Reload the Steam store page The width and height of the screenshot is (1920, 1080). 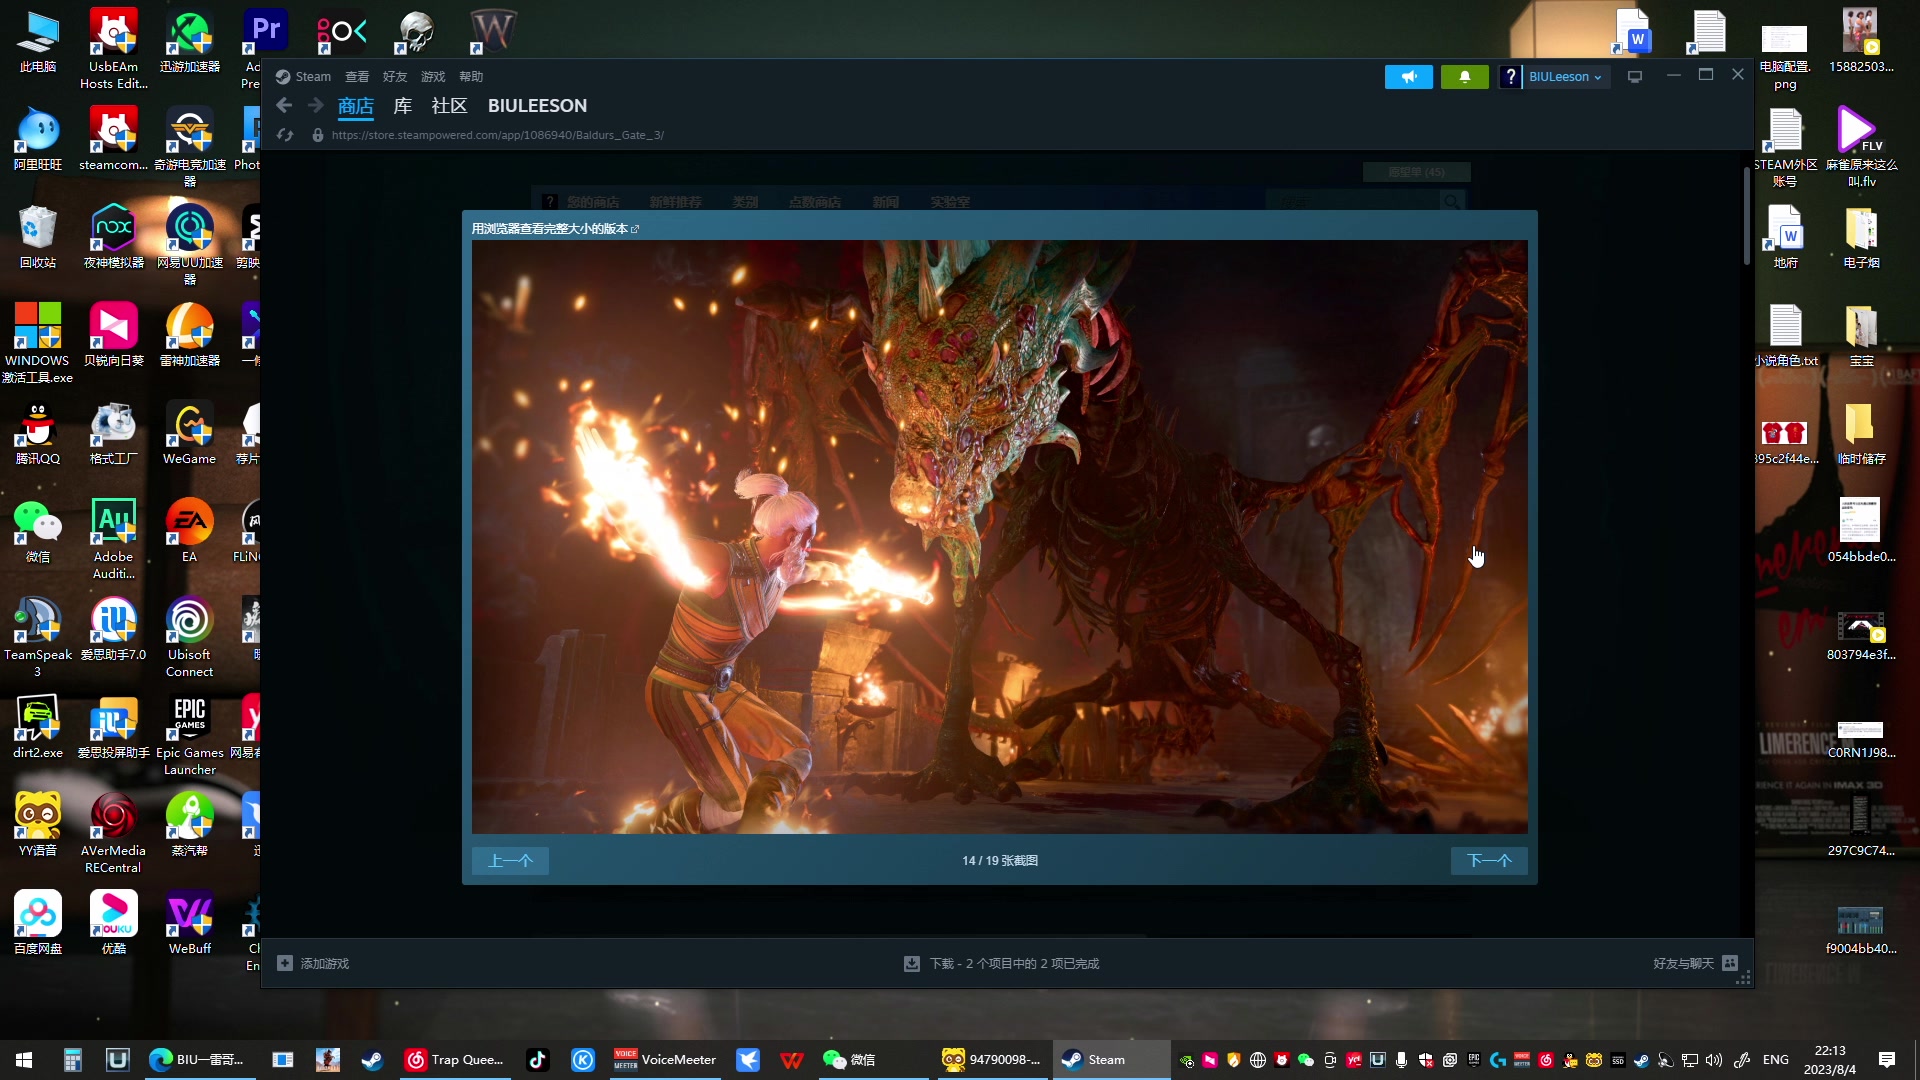pos(285,135)
